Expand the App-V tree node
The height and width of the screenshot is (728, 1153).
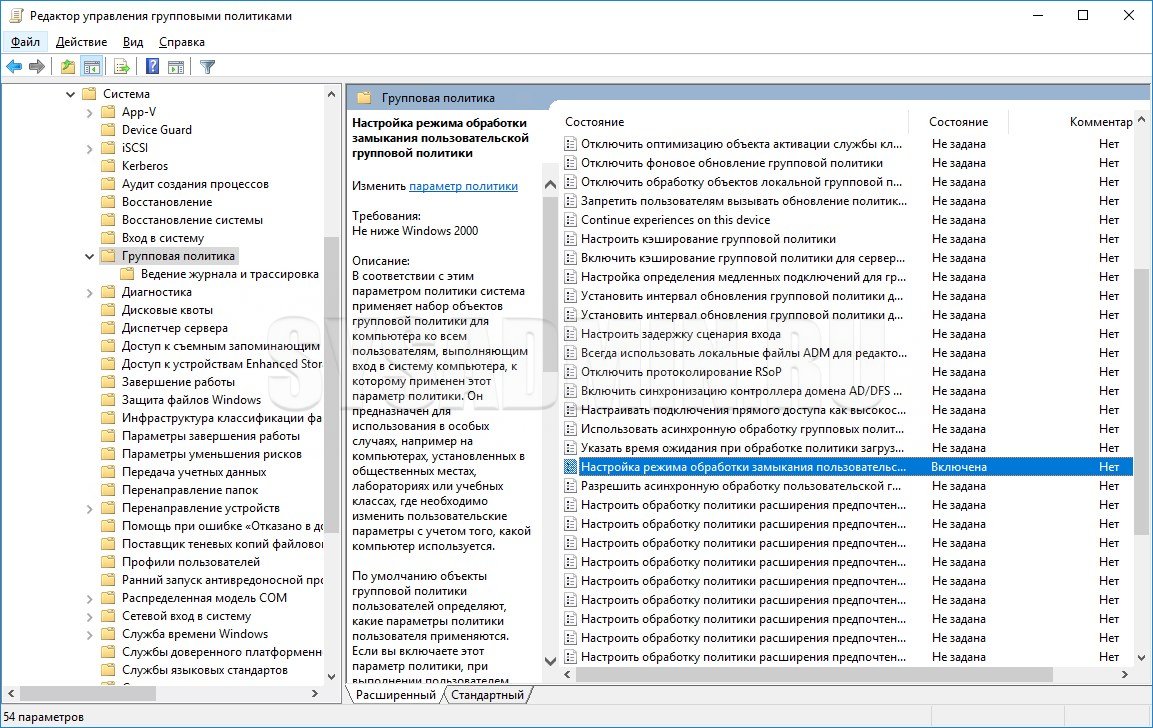[89, 112]
